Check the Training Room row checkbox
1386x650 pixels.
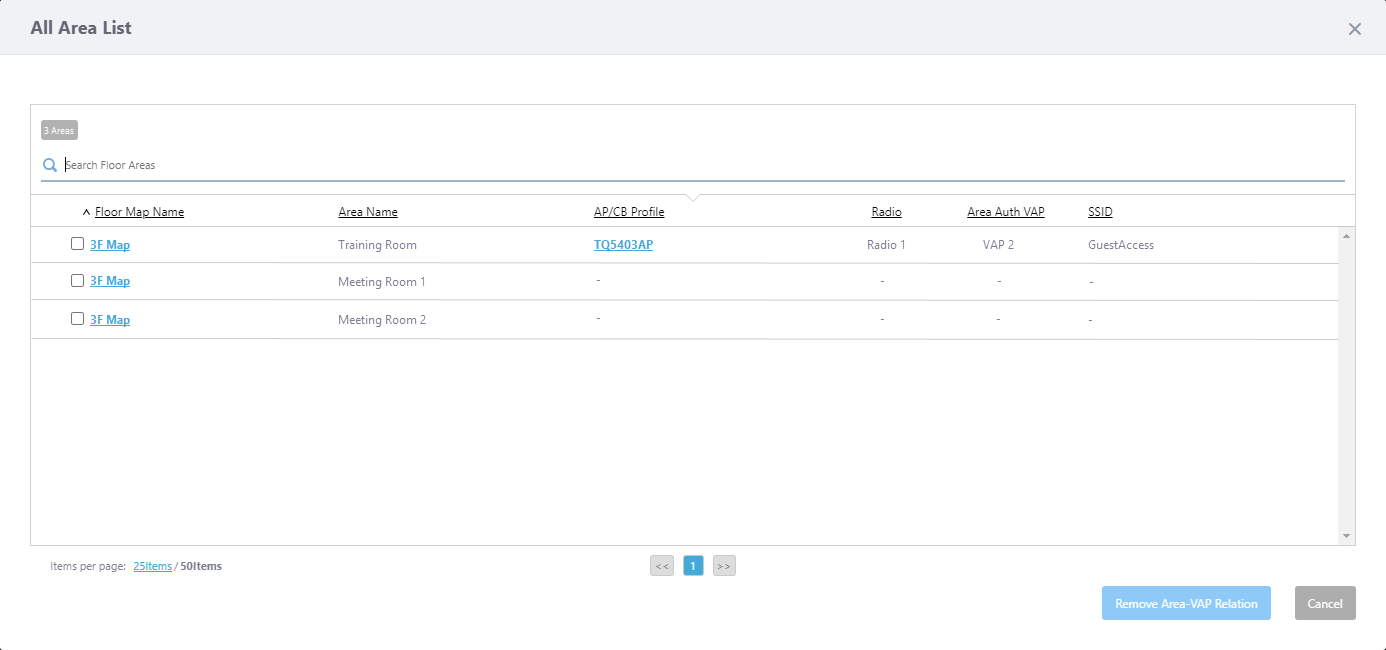click(77, 244)
